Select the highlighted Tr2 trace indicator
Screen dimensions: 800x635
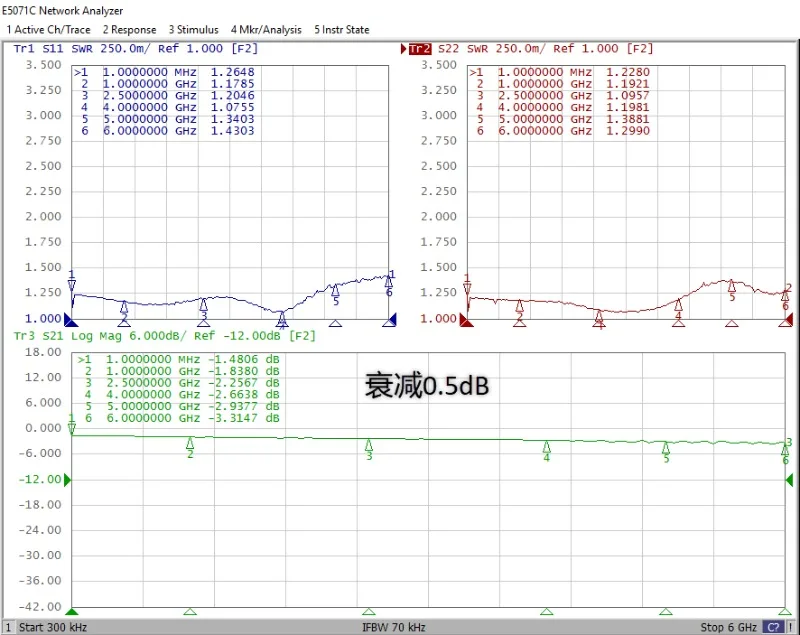(420, 49)
